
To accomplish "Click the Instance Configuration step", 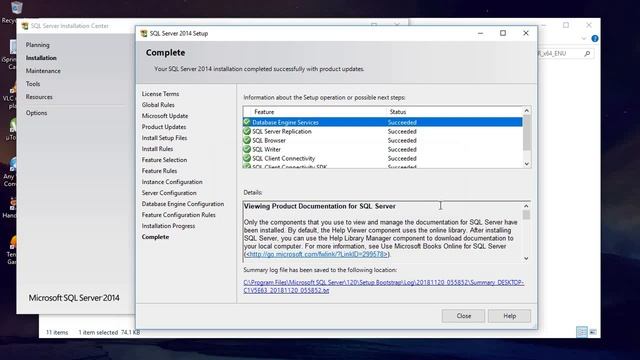I will click(172, 182).
